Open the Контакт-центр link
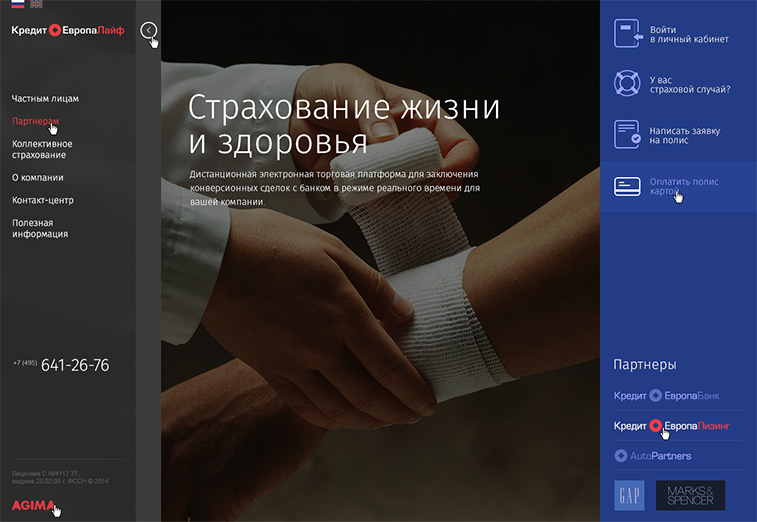757x522 pixels. click(x=43, y=200)
